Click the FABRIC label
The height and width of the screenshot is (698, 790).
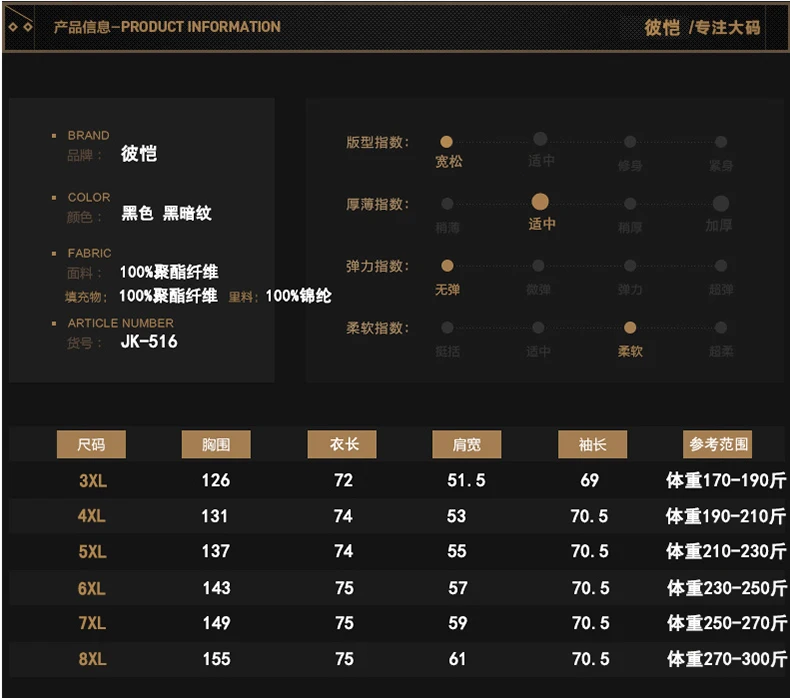[x=90, y=253]
